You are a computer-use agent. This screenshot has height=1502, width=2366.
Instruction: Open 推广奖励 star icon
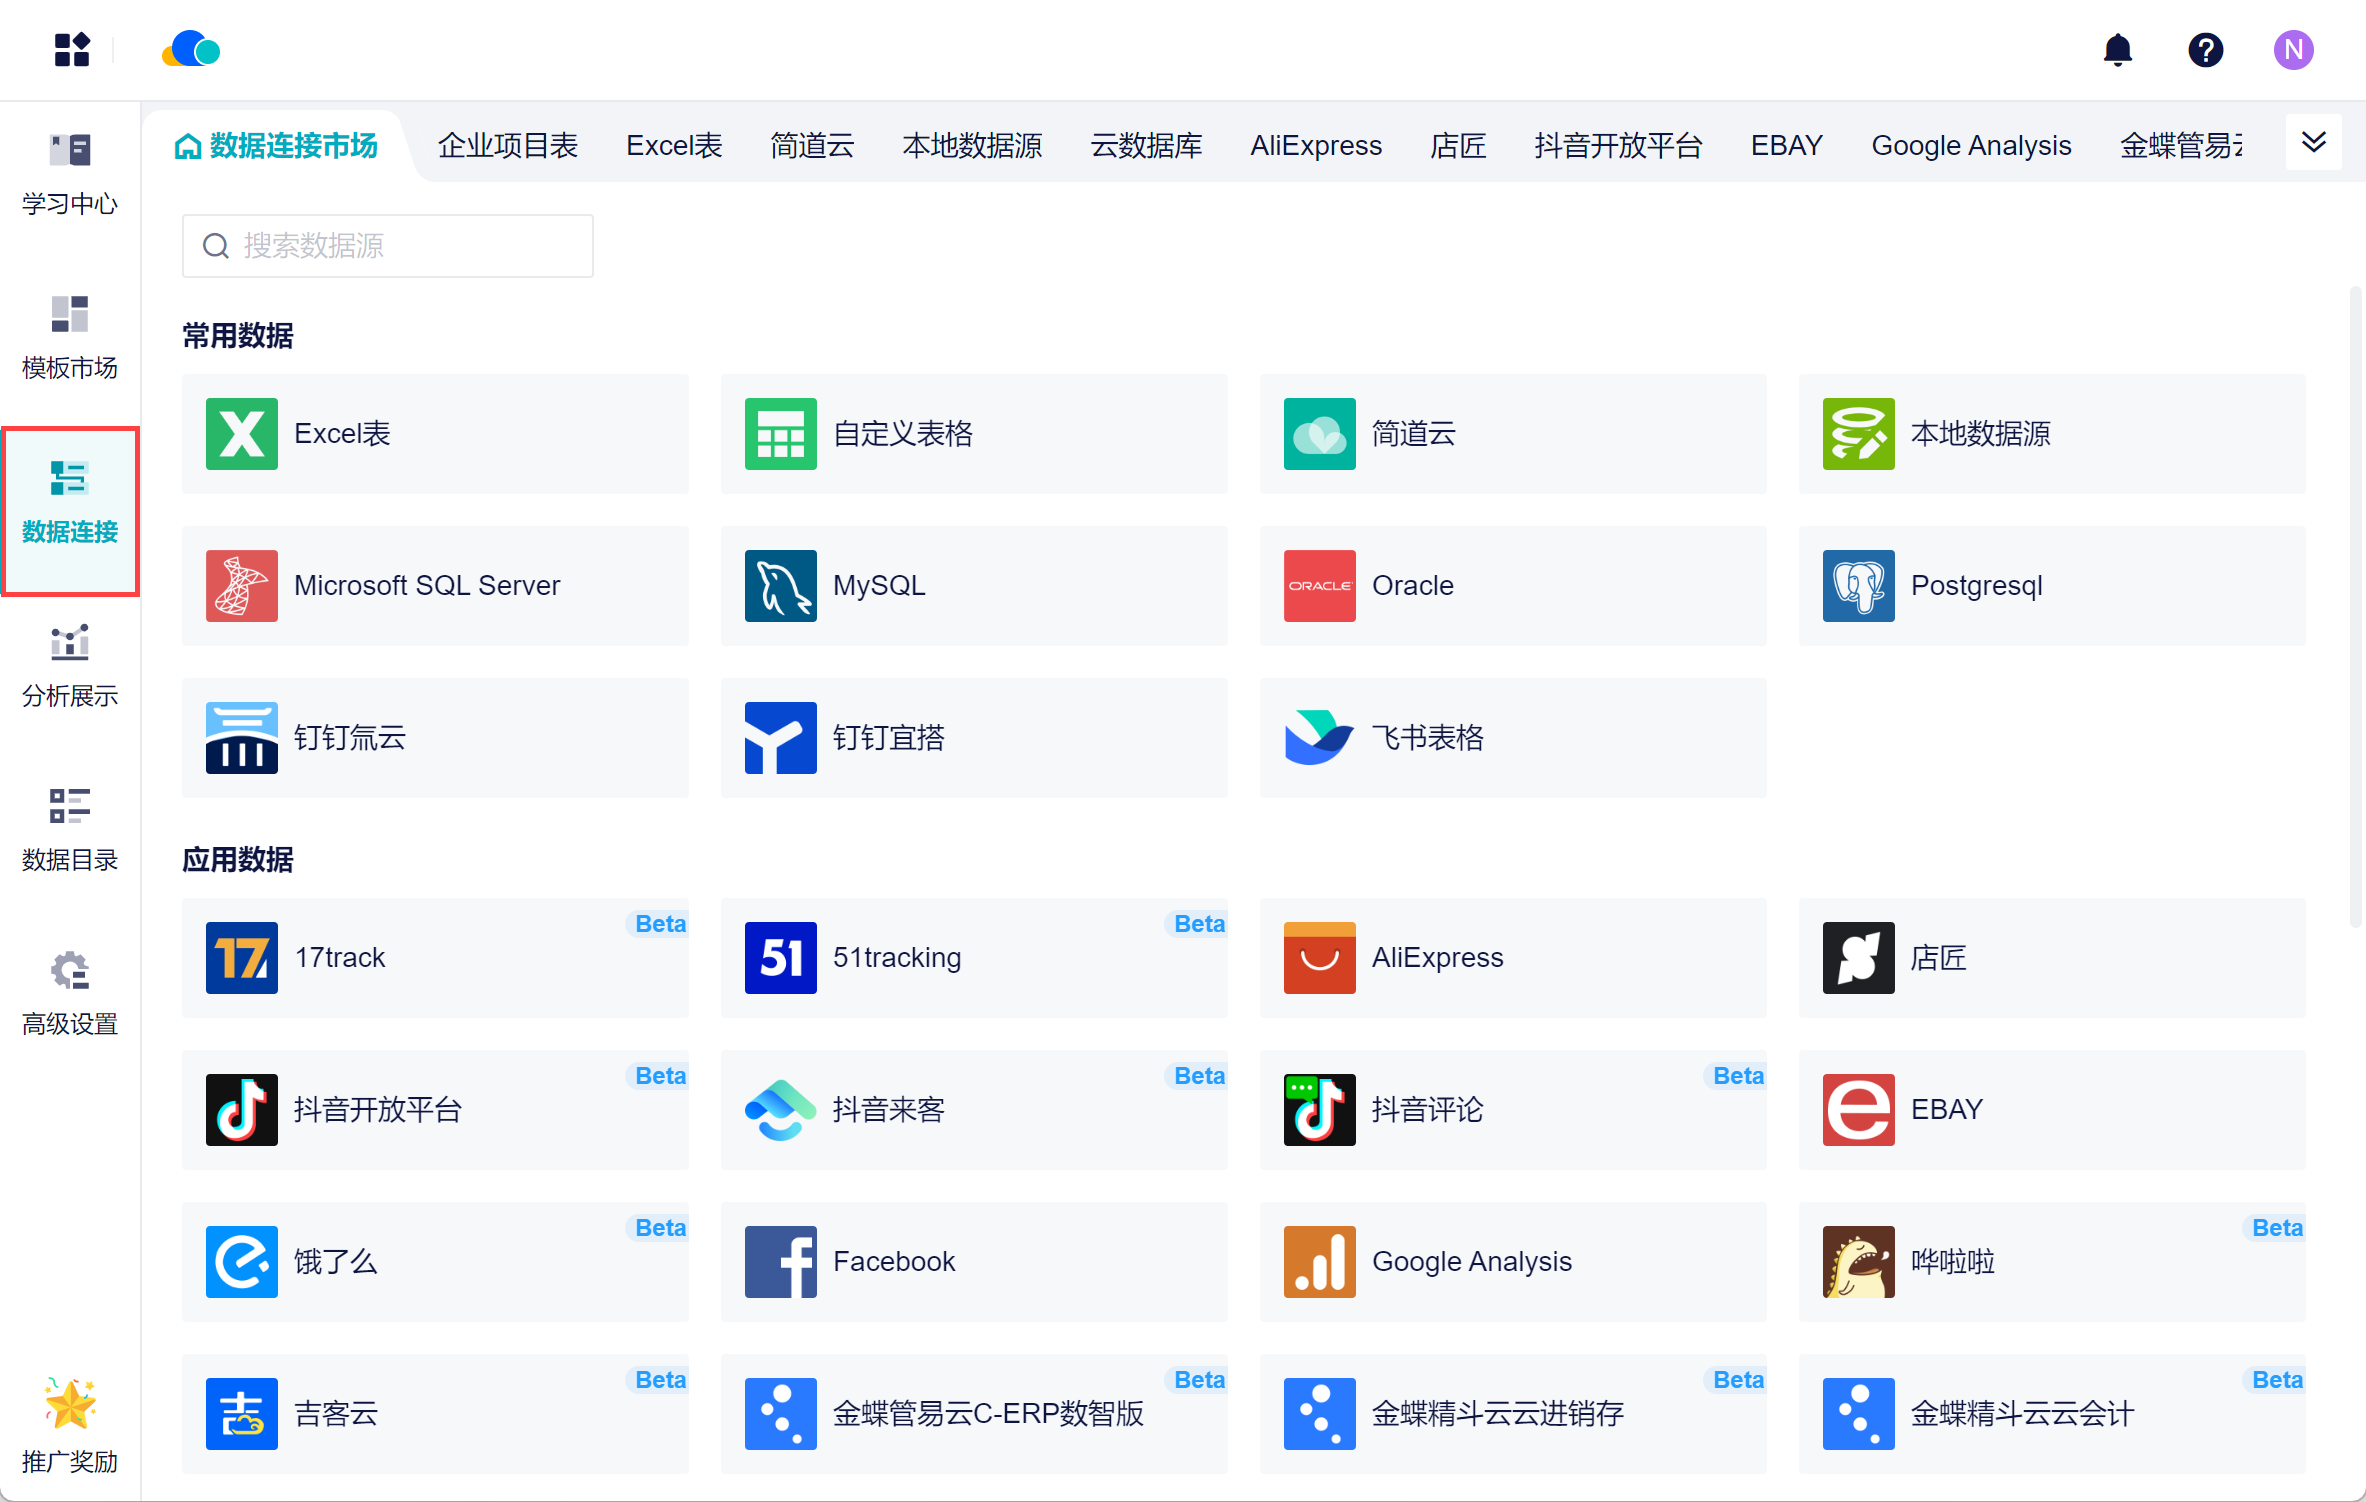70,1403
